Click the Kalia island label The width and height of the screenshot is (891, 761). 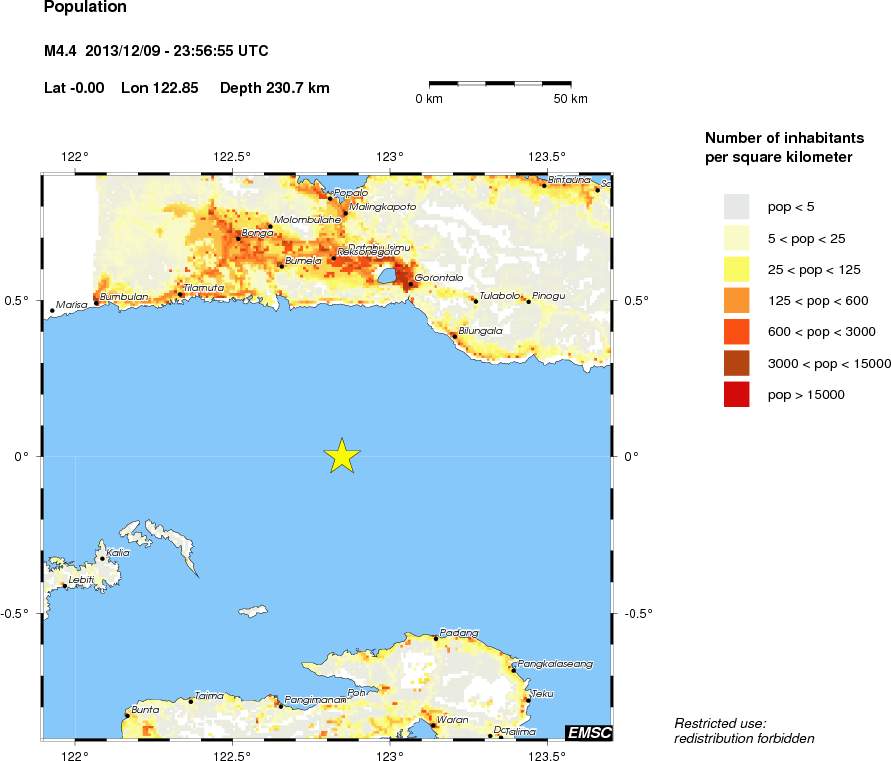click(118, 552)
